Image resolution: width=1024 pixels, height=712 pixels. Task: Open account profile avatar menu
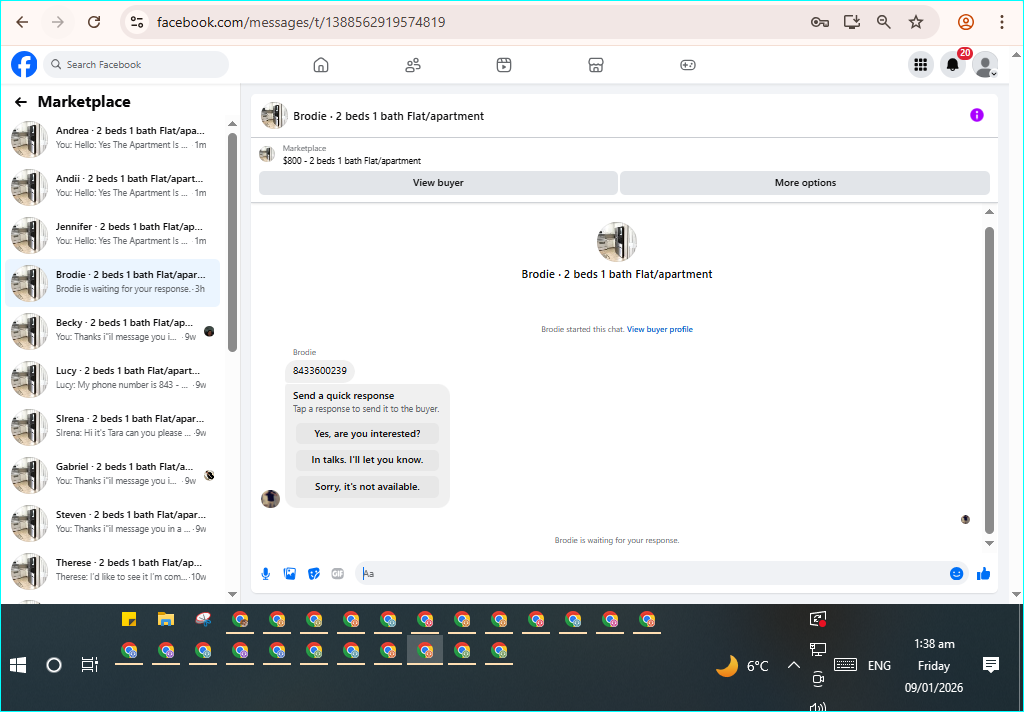(x=985, y=65)
